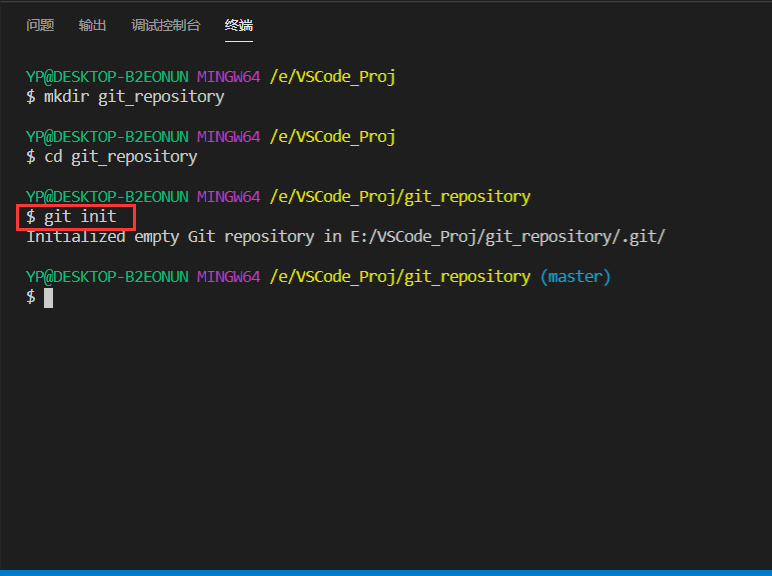772x576 pixels.
Task: Switch to the 输出 tab
Action: (92, 25)
